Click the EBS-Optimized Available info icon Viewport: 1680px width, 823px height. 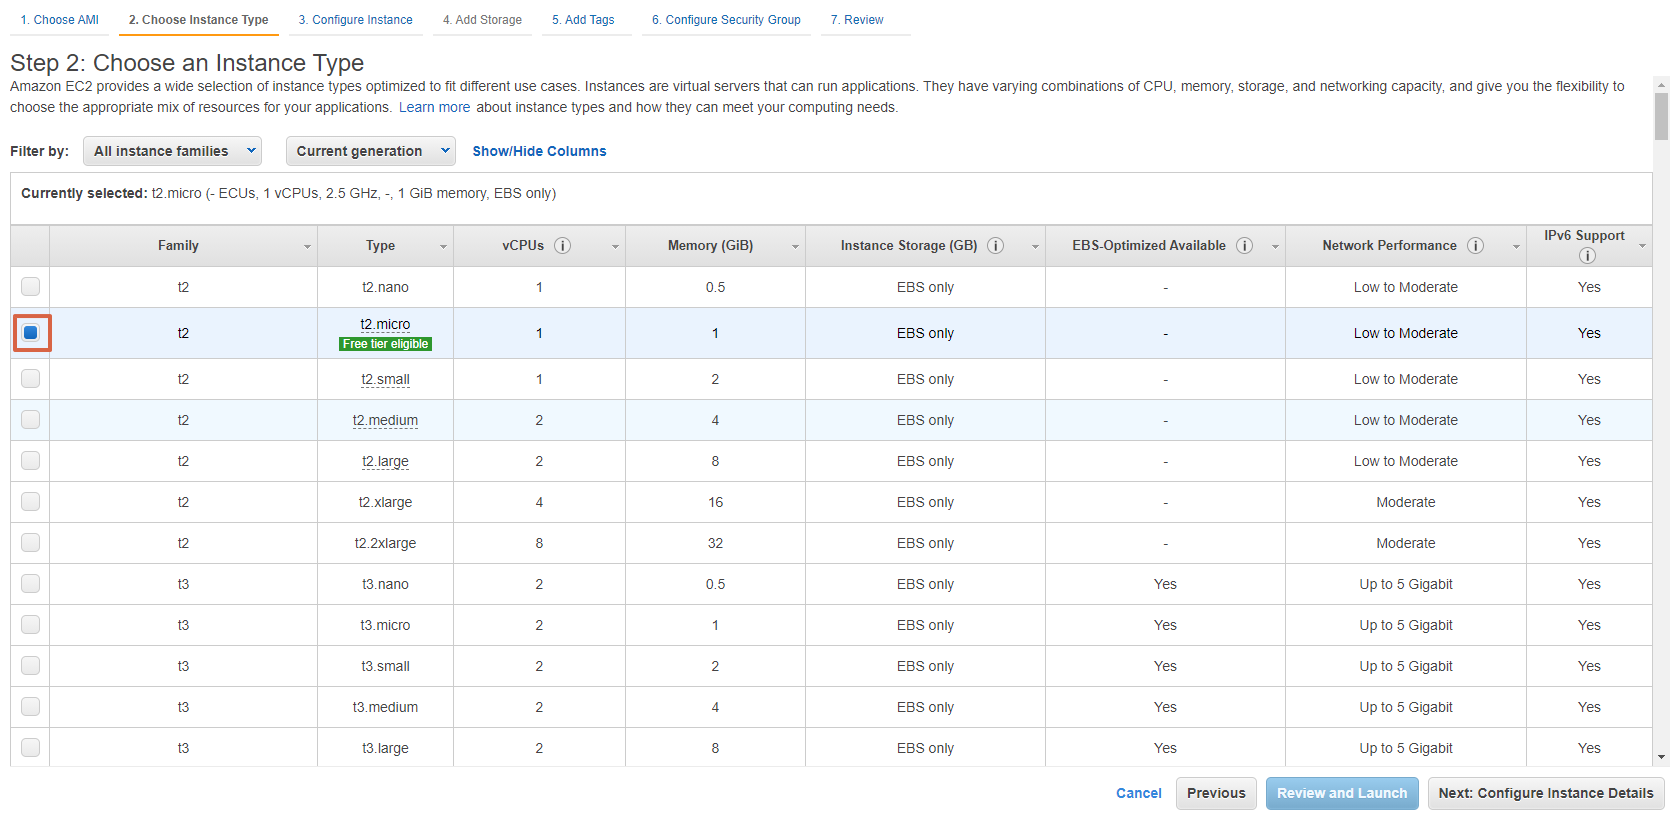pos(1245,246)
